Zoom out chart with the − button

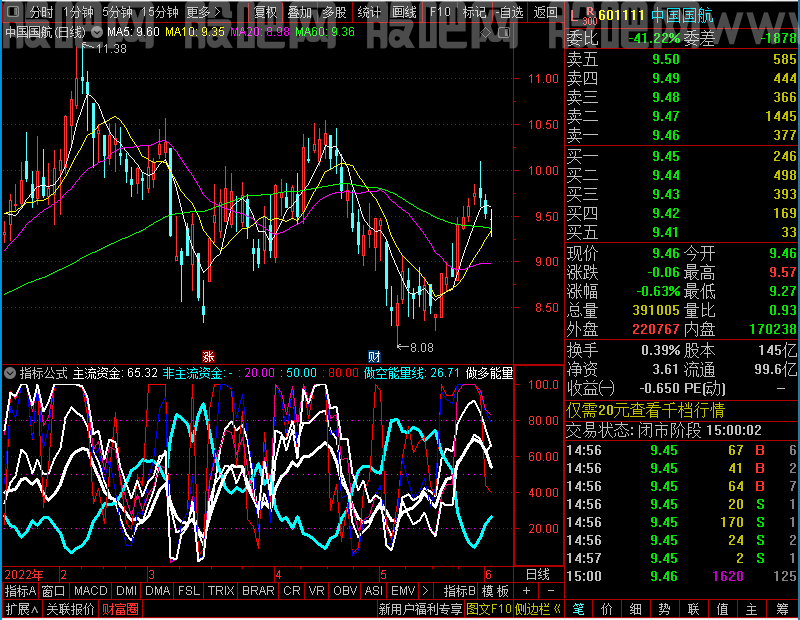click(x=551, y=590)
